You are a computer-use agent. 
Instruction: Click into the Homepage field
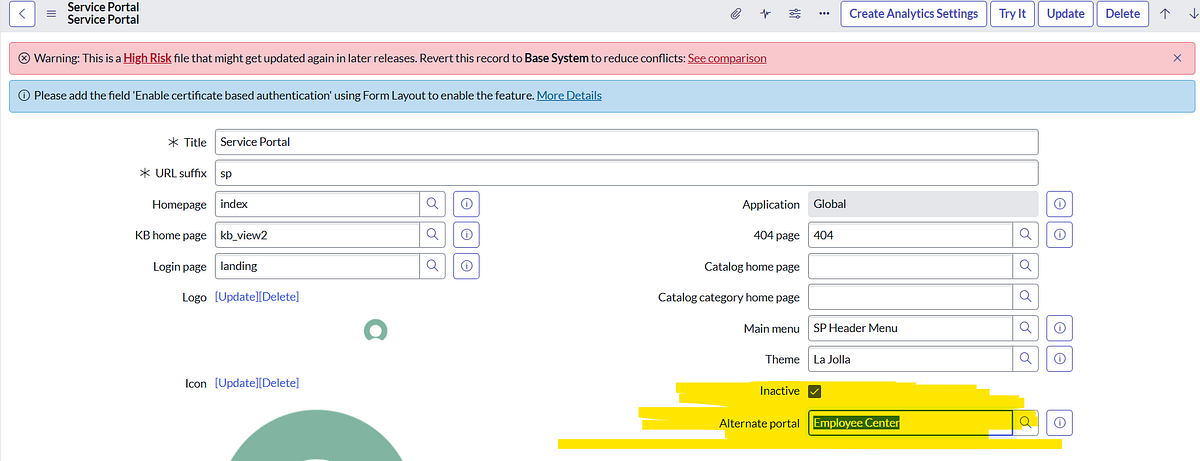[317, 203]
